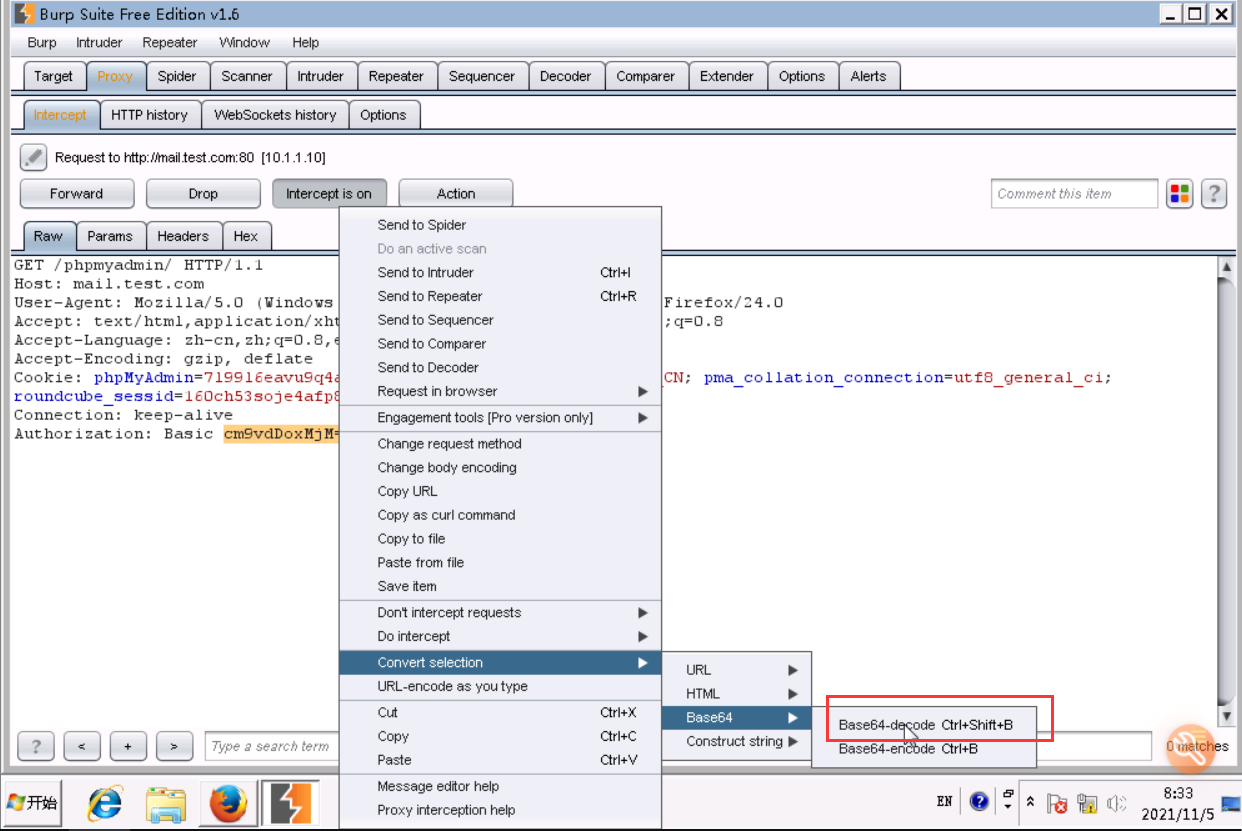Click the next match '>' button
The height and width of the screenshot is (831, 1242).
[174, 746]
